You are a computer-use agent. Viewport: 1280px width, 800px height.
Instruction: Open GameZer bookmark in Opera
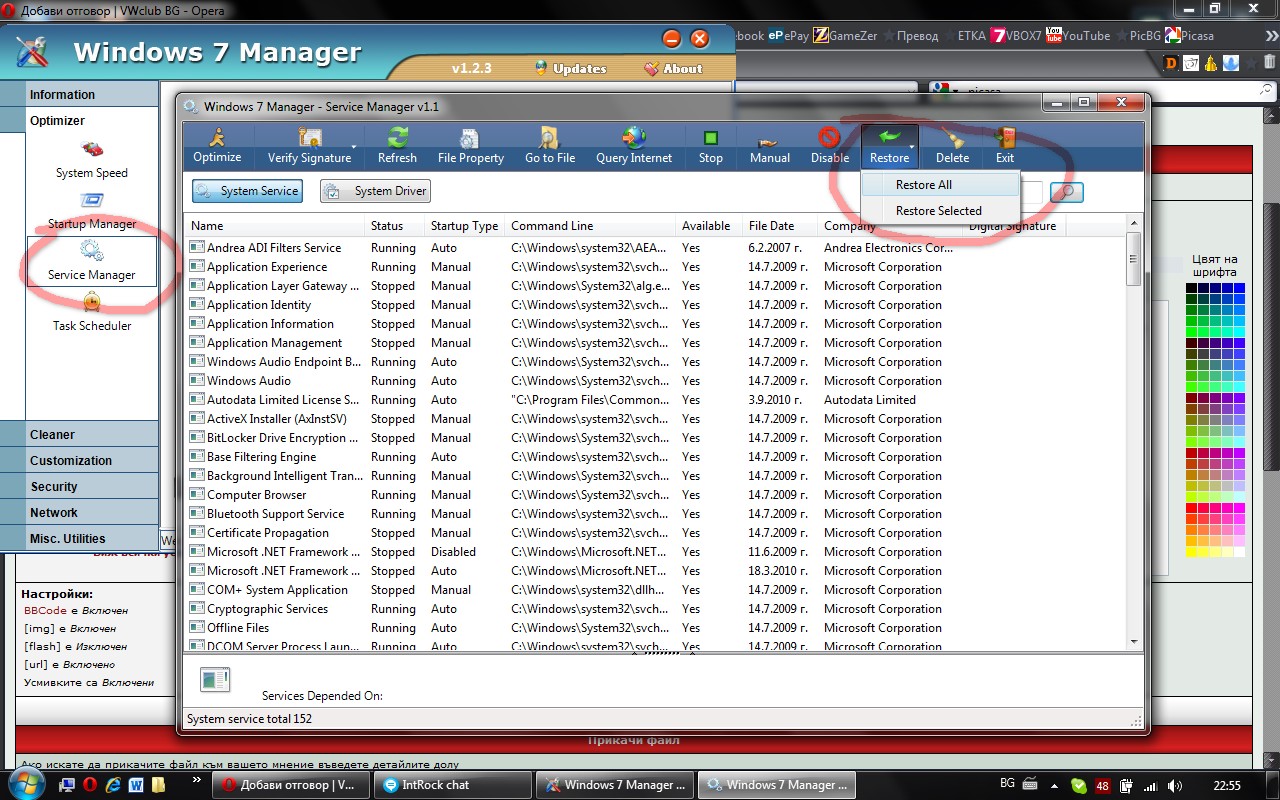(845, 35)
